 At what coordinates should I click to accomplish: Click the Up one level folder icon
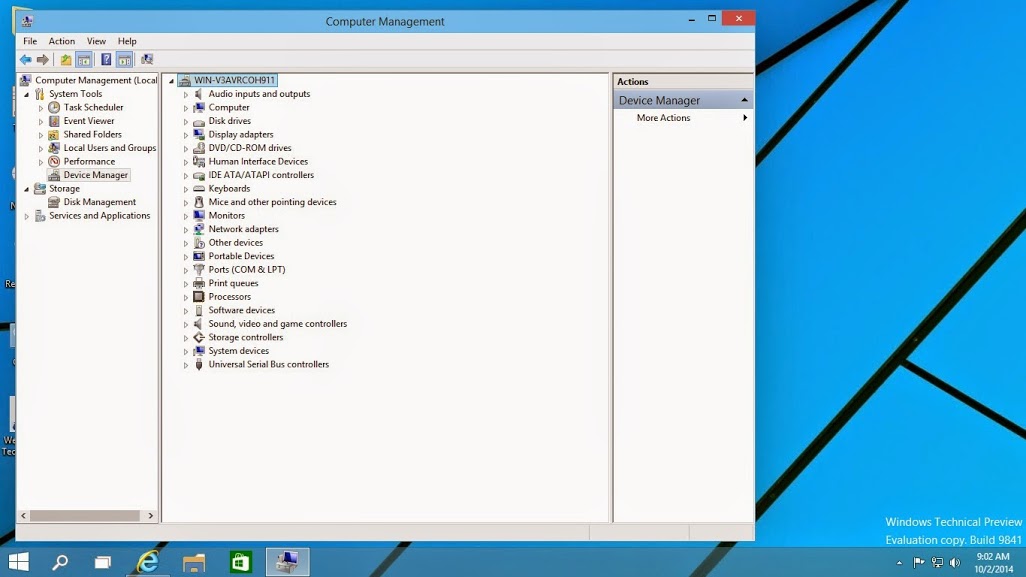click(x=66, y=60)
